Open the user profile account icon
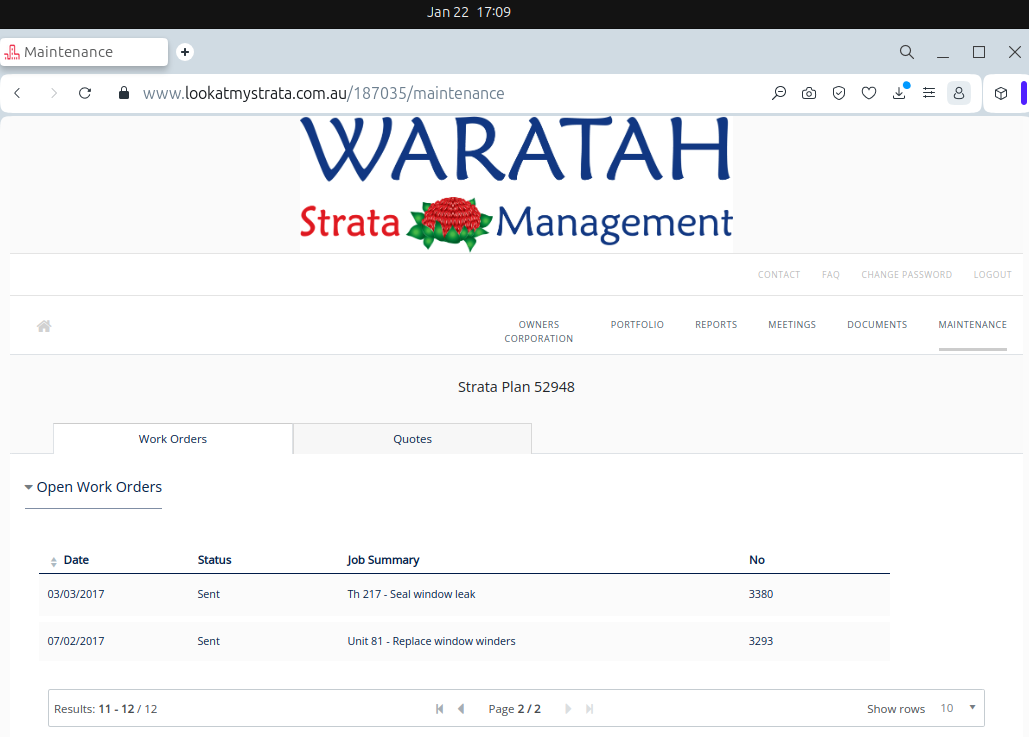The image size is (1029, 737). (959, 93)
